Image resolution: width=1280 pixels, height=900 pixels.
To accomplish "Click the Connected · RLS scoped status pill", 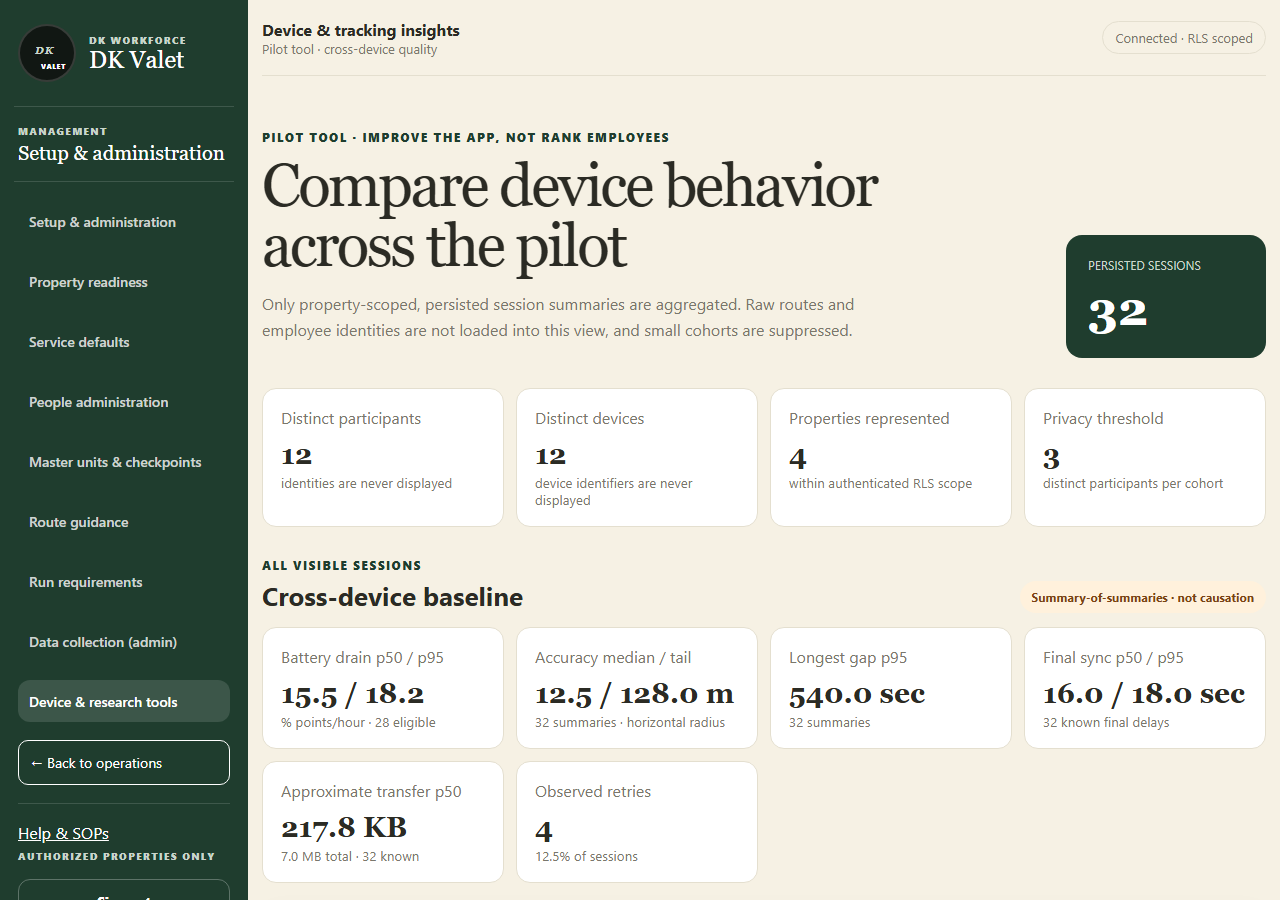I will point(1184,39).
